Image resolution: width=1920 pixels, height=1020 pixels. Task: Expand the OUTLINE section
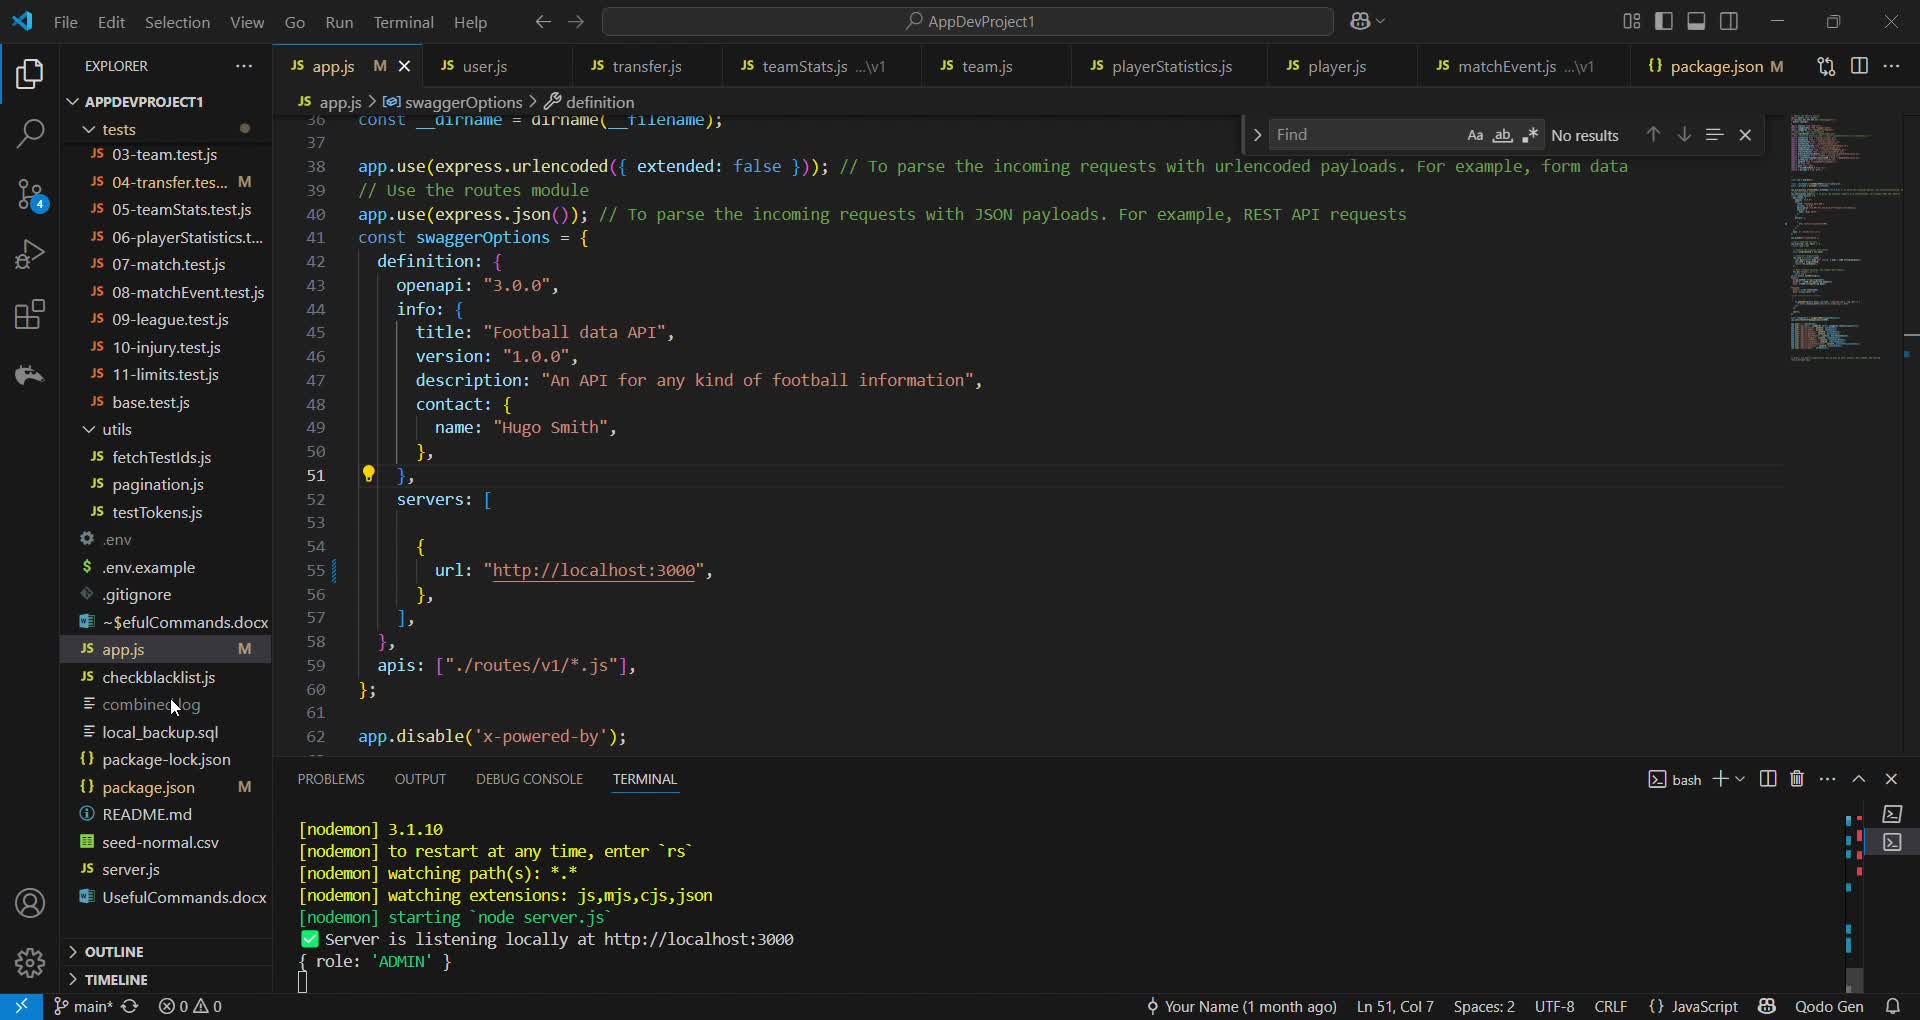point(114,952)
